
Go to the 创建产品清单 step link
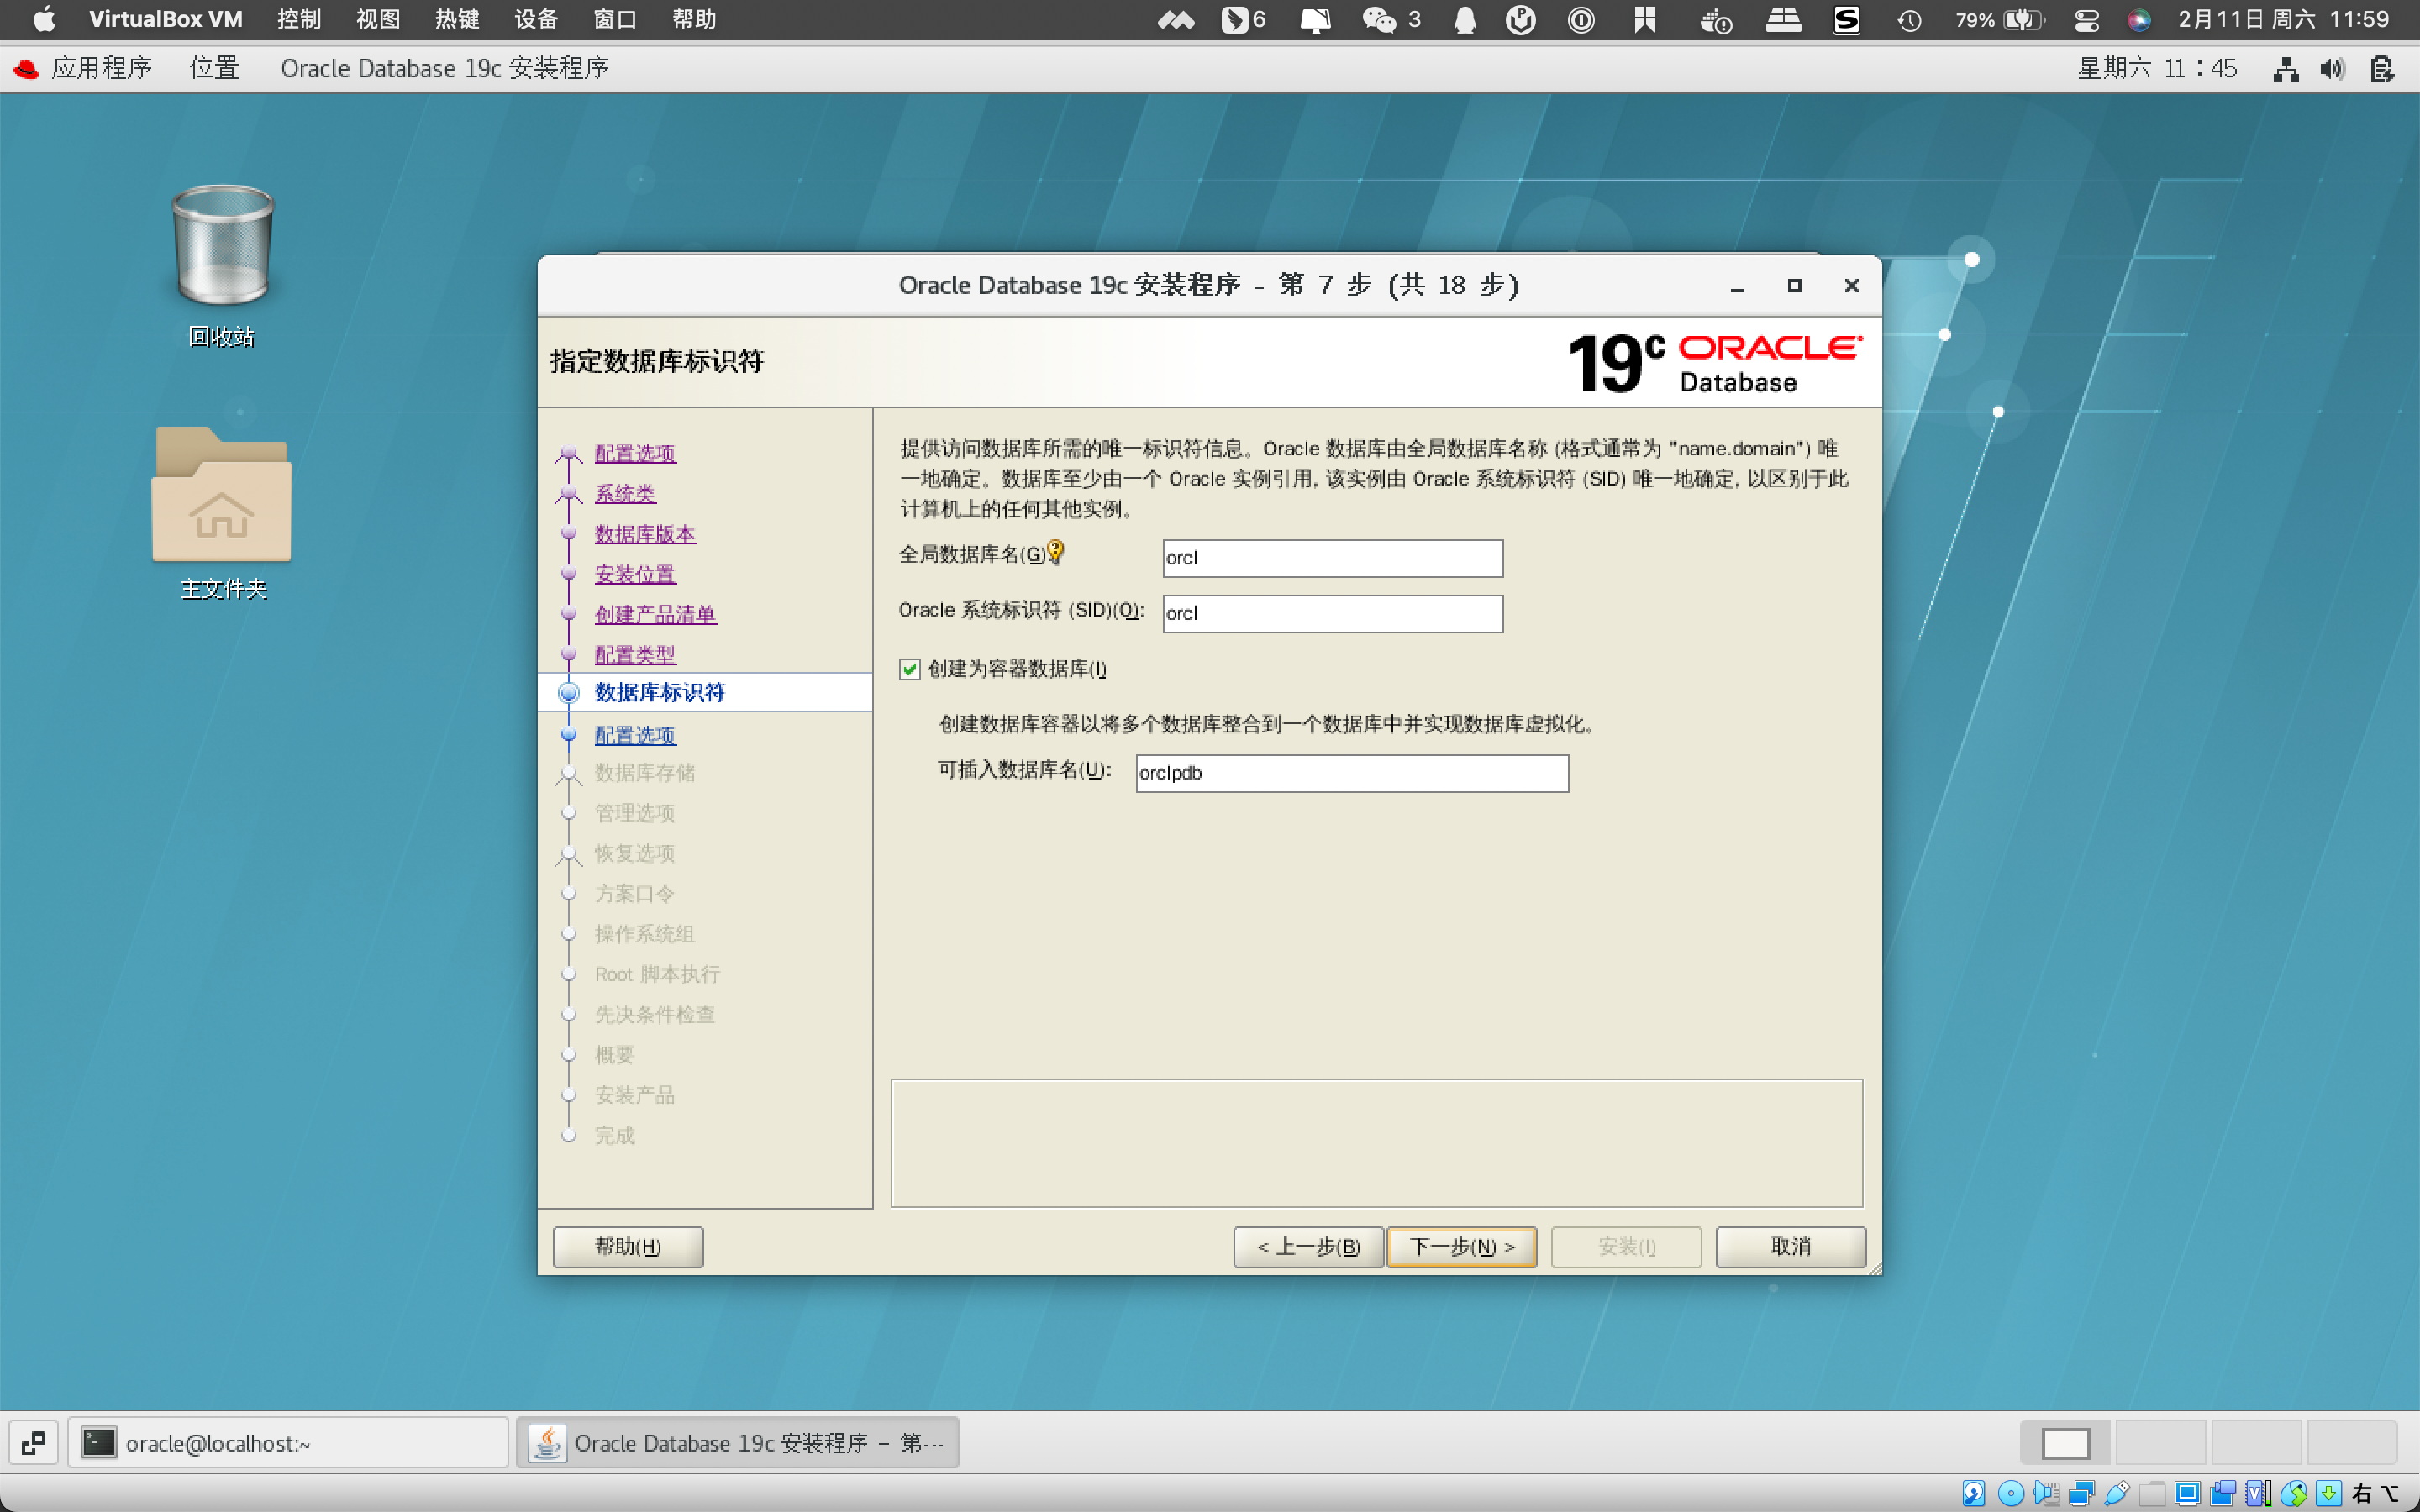655,614
